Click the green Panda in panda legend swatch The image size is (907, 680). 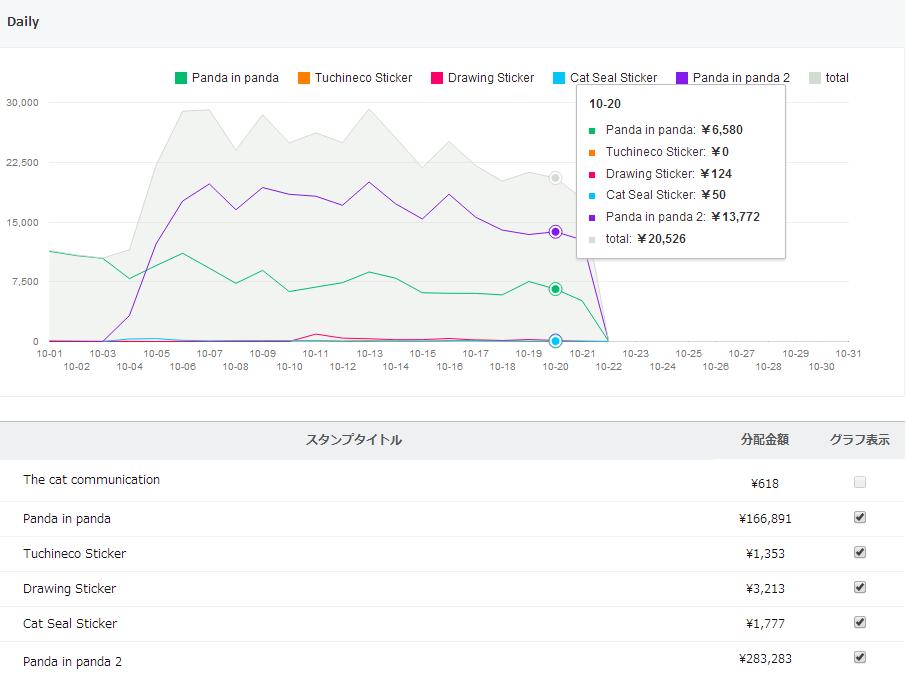[x=181, y=78]
